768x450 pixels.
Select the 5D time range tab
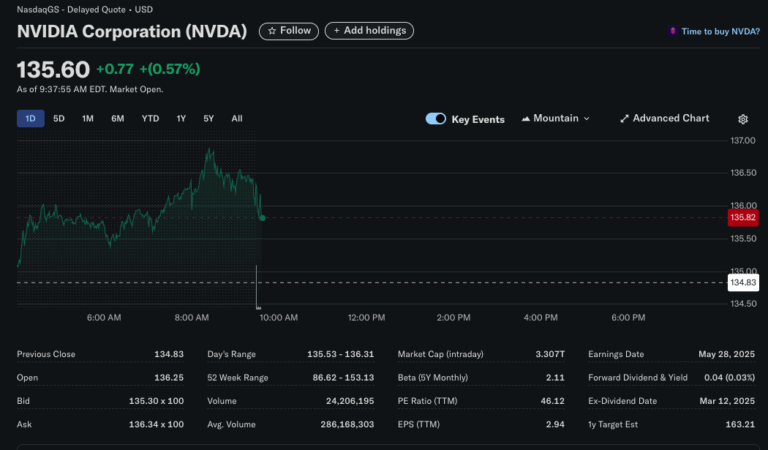[x=59, y=118]
